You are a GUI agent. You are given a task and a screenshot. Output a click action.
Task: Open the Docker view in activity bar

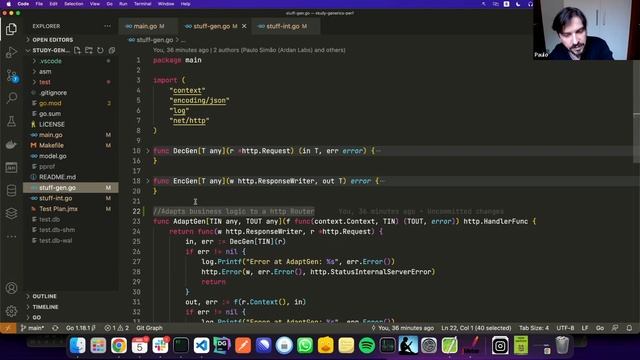pos(11,144)
